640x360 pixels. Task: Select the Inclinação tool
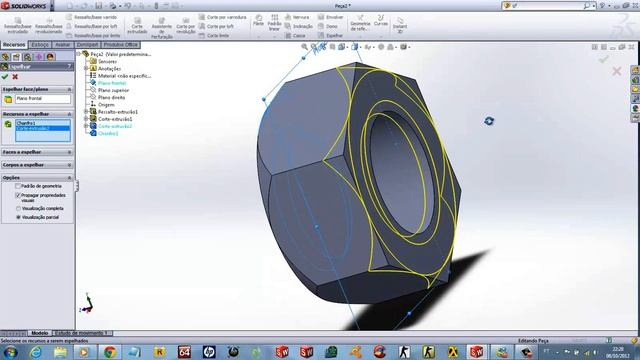[x=299, y=26]
